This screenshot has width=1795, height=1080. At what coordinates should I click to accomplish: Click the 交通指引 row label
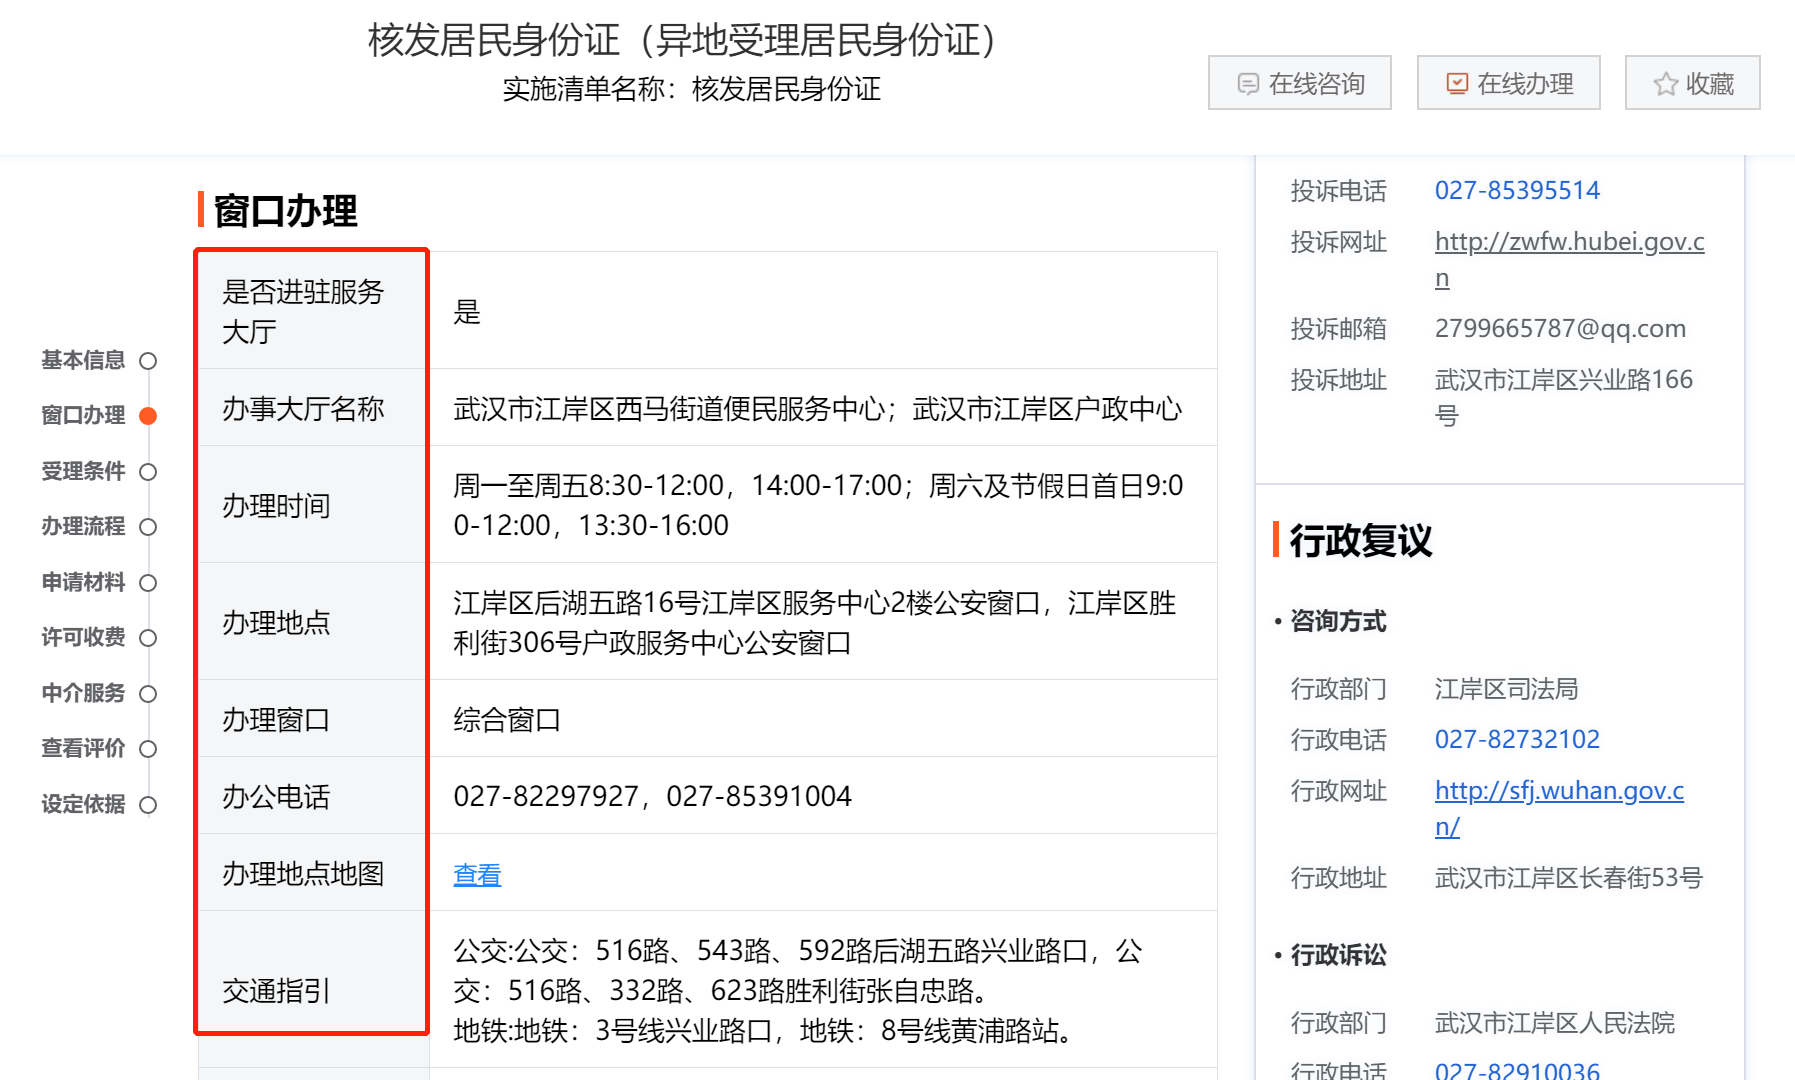point(276,991)
